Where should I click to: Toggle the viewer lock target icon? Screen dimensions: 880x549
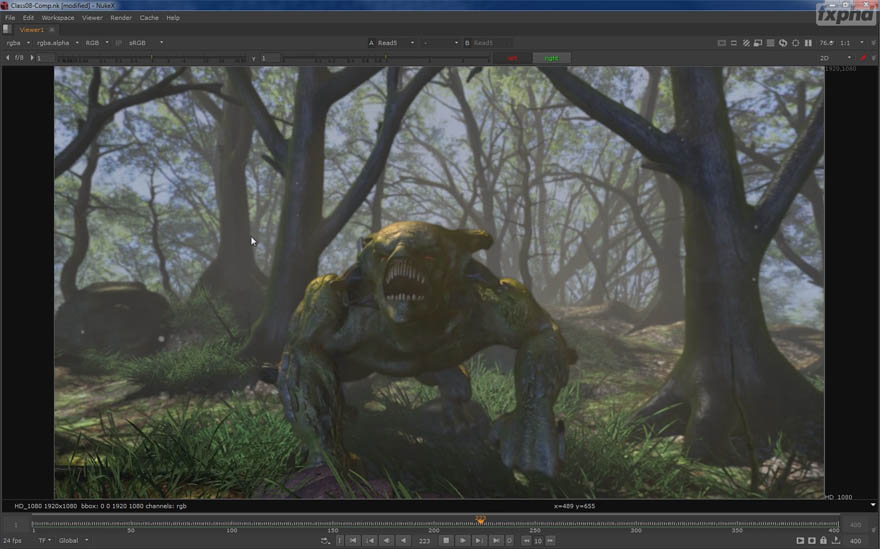tap(795, 43)
